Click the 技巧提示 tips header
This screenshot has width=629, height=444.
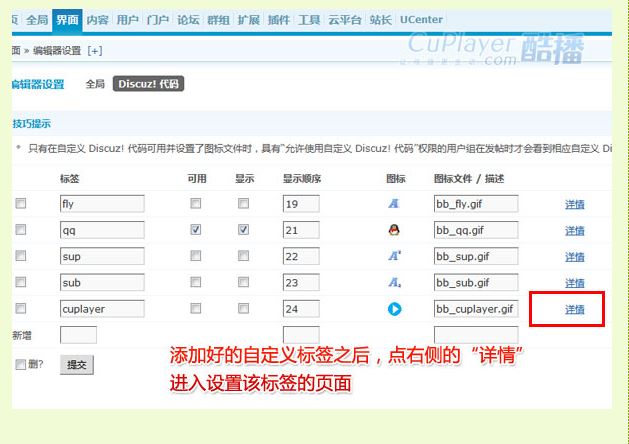click(x=31, y=124)
